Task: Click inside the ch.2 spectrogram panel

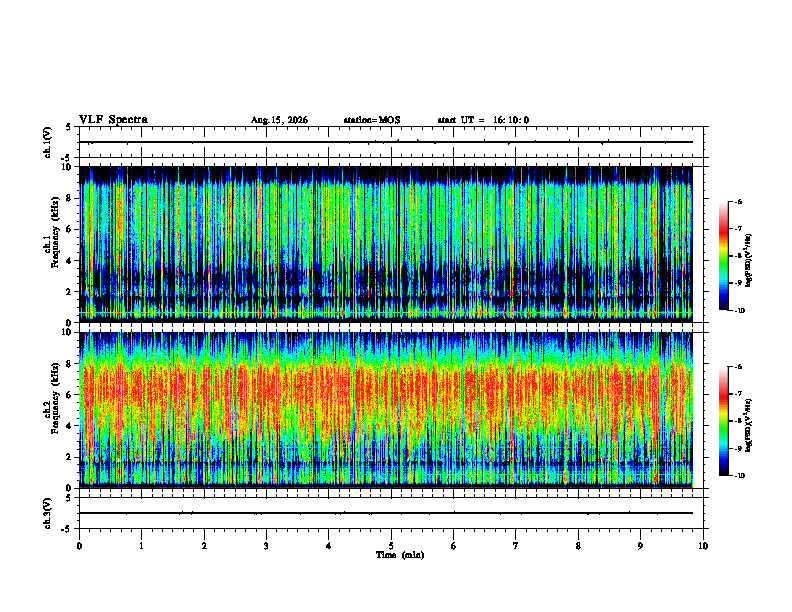Action: coord(386,410)
